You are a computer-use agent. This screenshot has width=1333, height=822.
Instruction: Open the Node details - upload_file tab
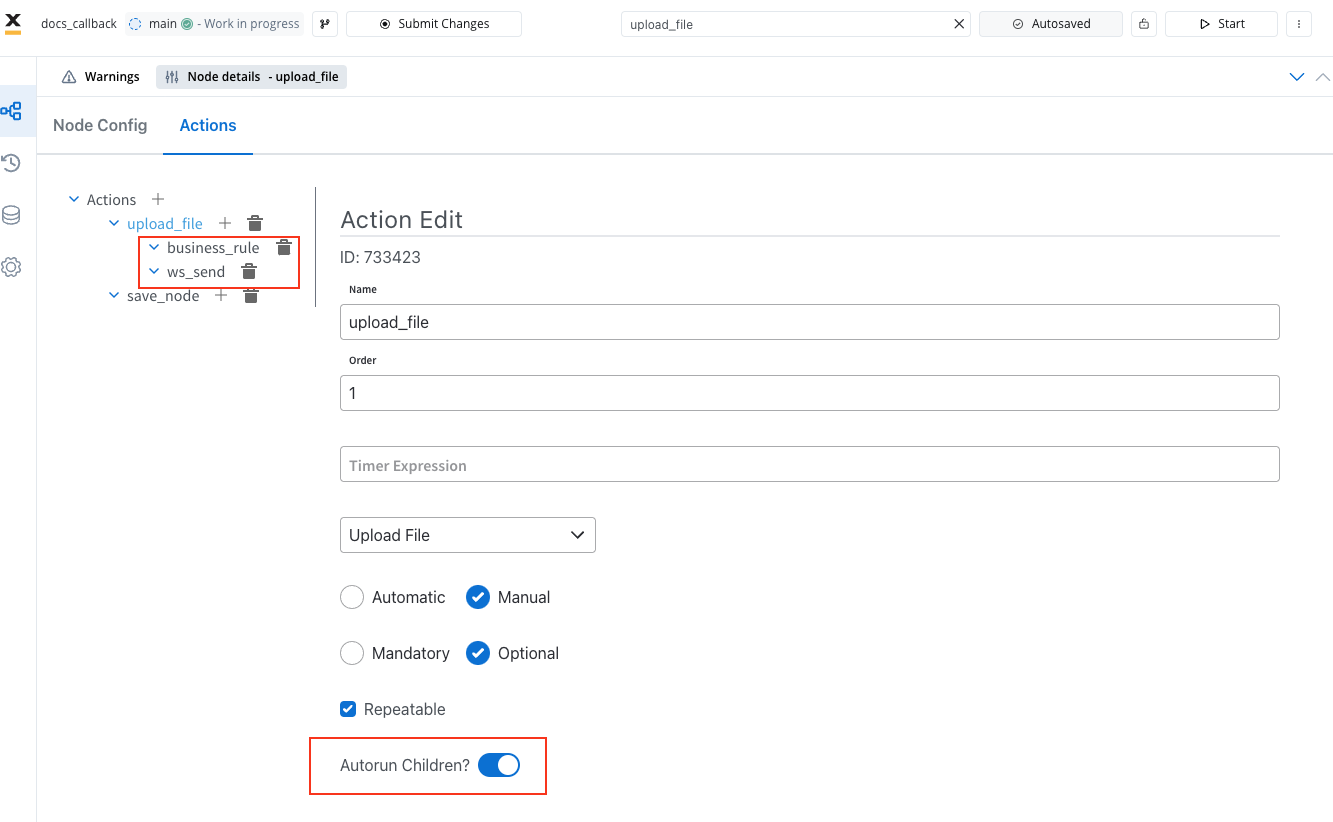point(252,77)
